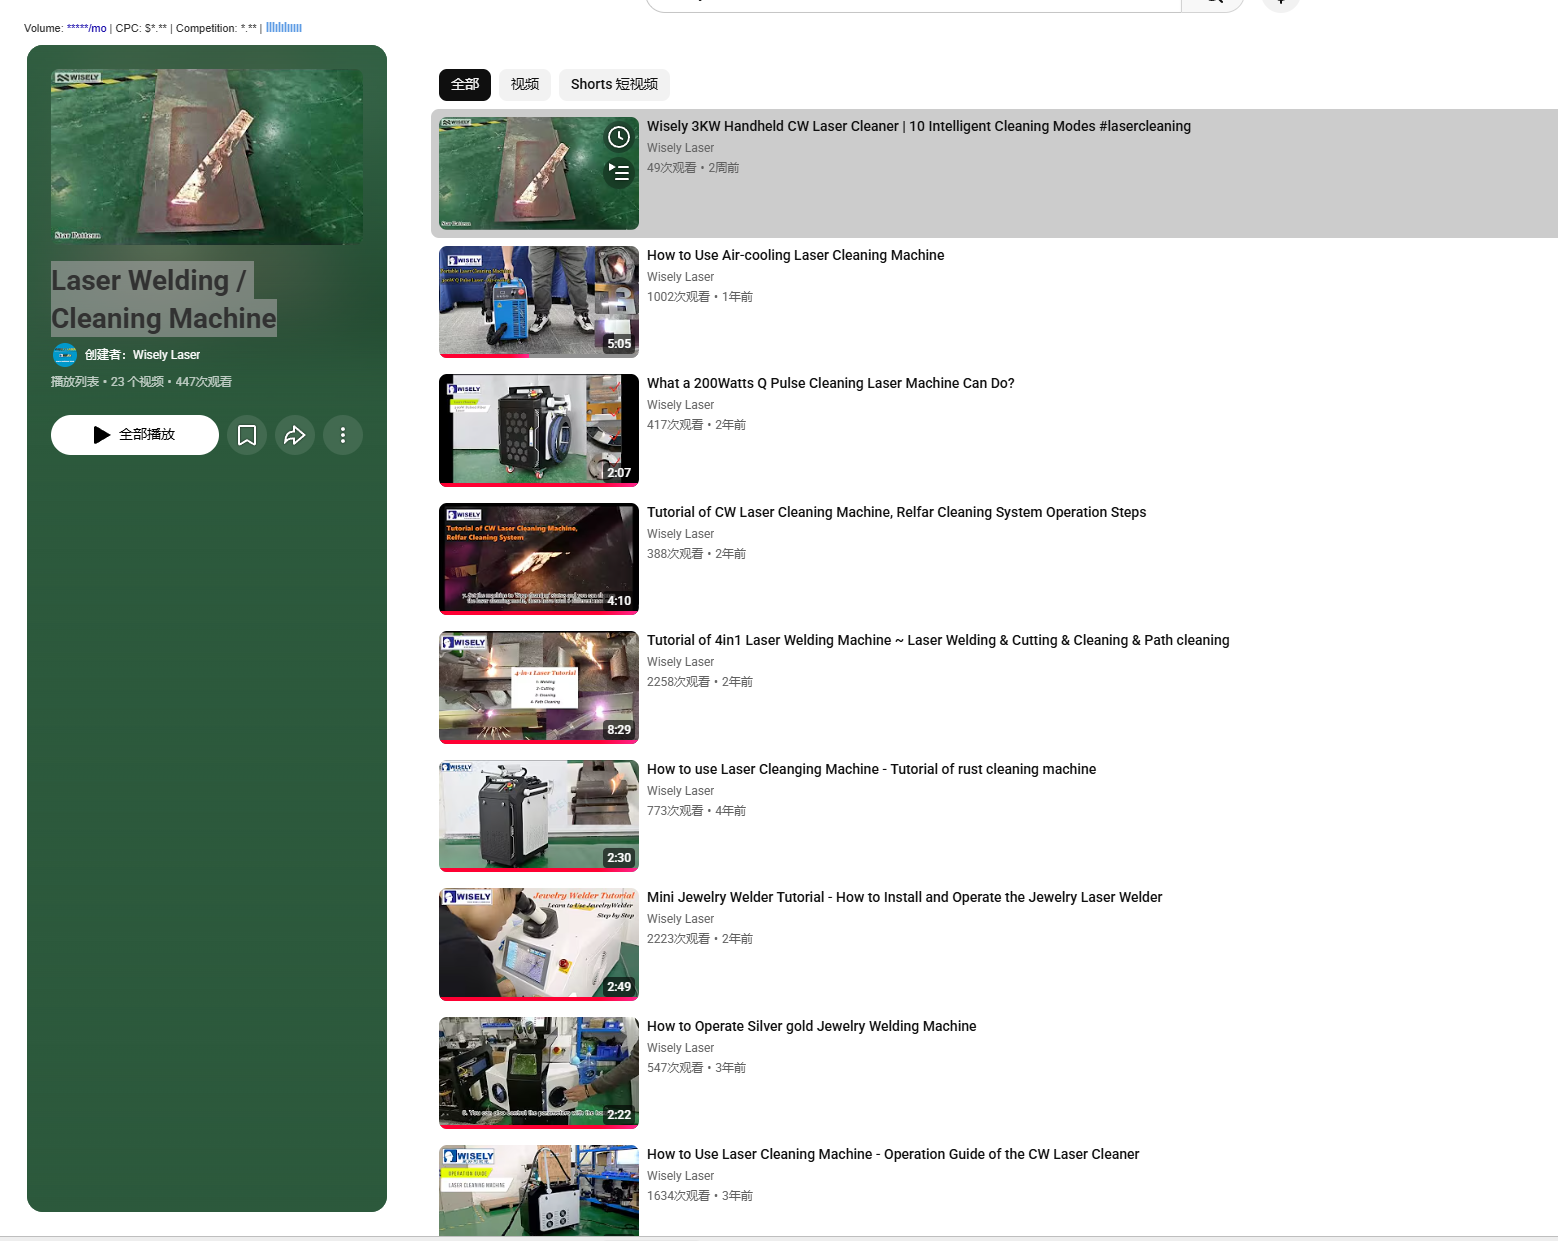Click the 417次观看 • 2年前 view count text
Viewport: 1558px width, 1241px height.
click(x=696, y=425)
